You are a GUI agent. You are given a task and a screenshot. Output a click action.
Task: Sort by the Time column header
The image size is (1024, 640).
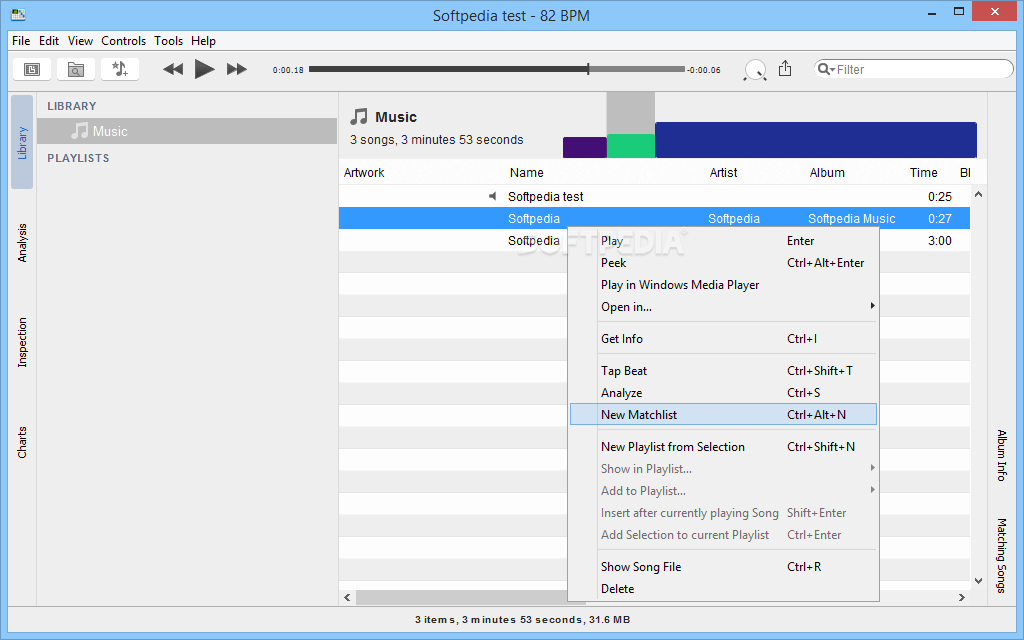pyautogui.click(x=923, y=172)
